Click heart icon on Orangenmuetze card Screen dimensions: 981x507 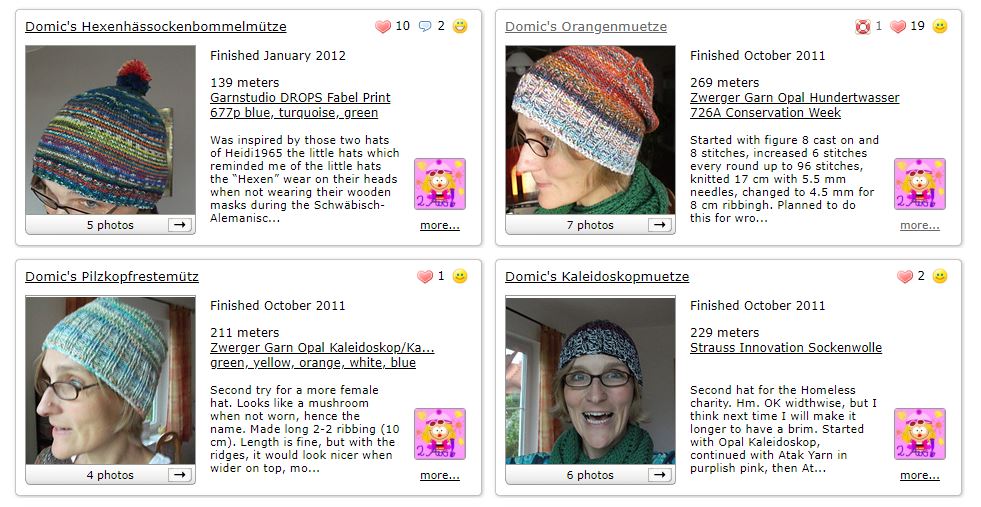tap(898, 26)
